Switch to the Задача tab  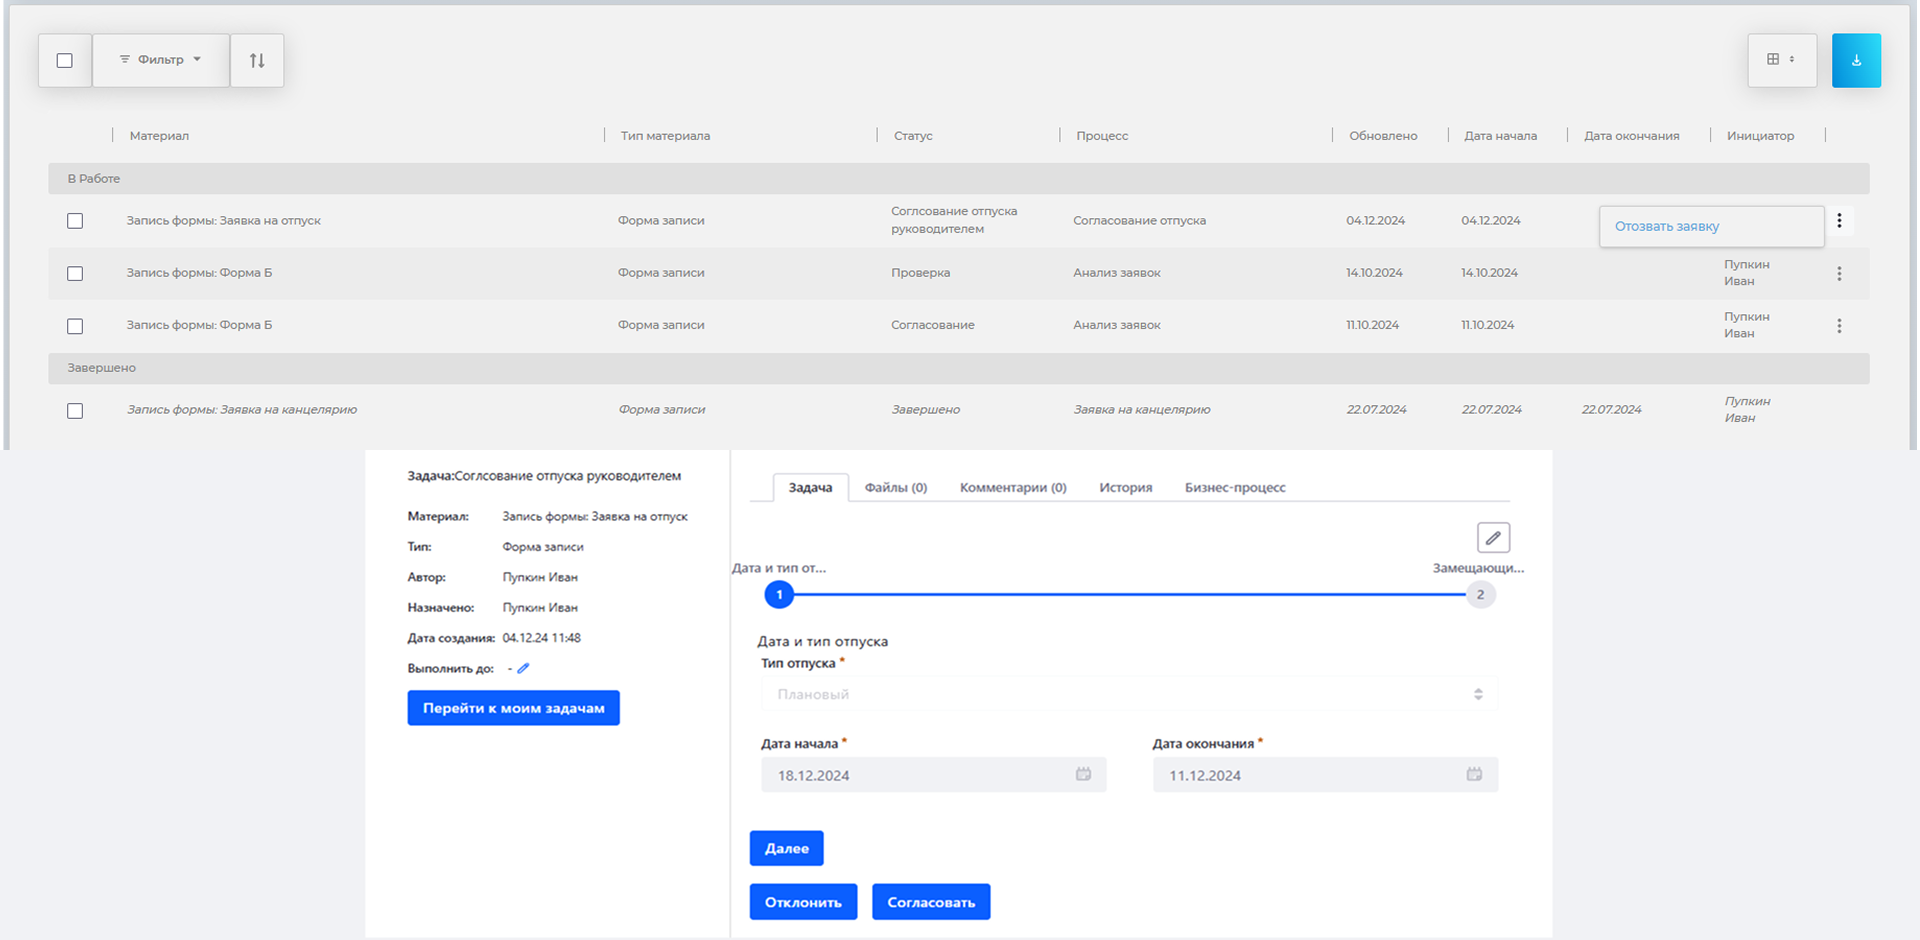pos(810,488)
